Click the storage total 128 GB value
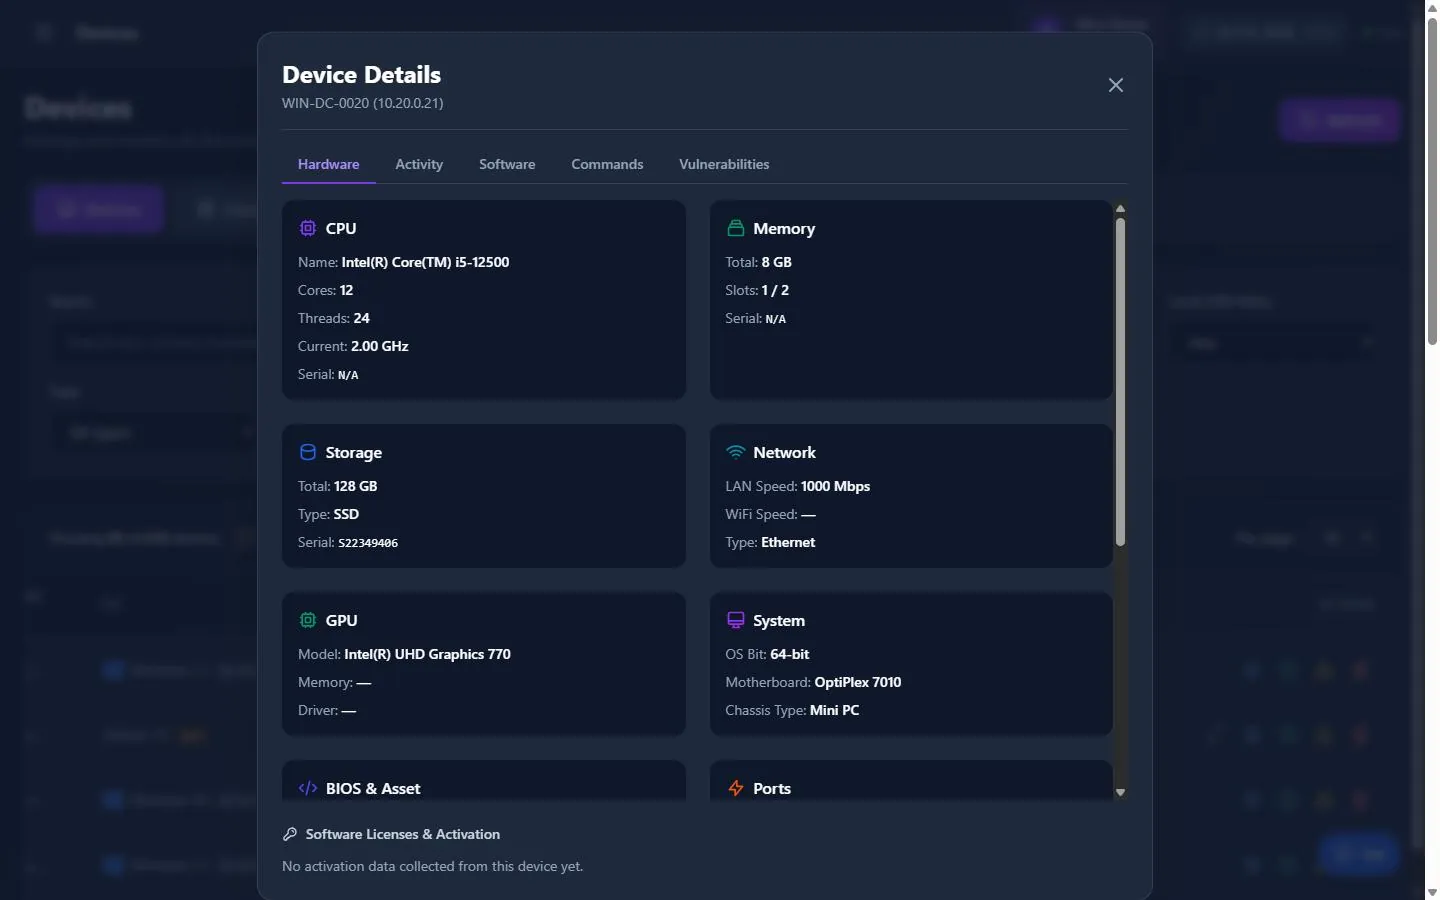This screenshot has width=1440, height=900. coord(355,486)
